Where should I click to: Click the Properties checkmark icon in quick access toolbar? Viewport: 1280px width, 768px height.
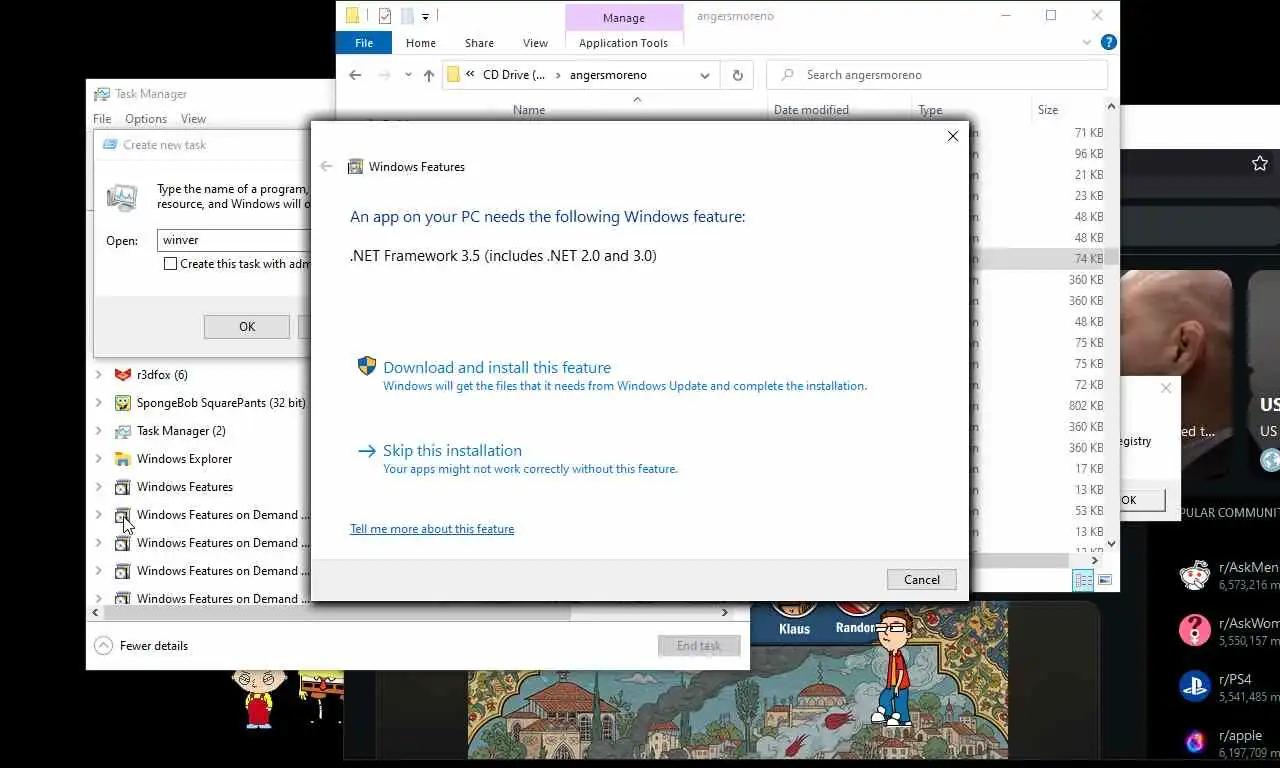coord(385,16)
